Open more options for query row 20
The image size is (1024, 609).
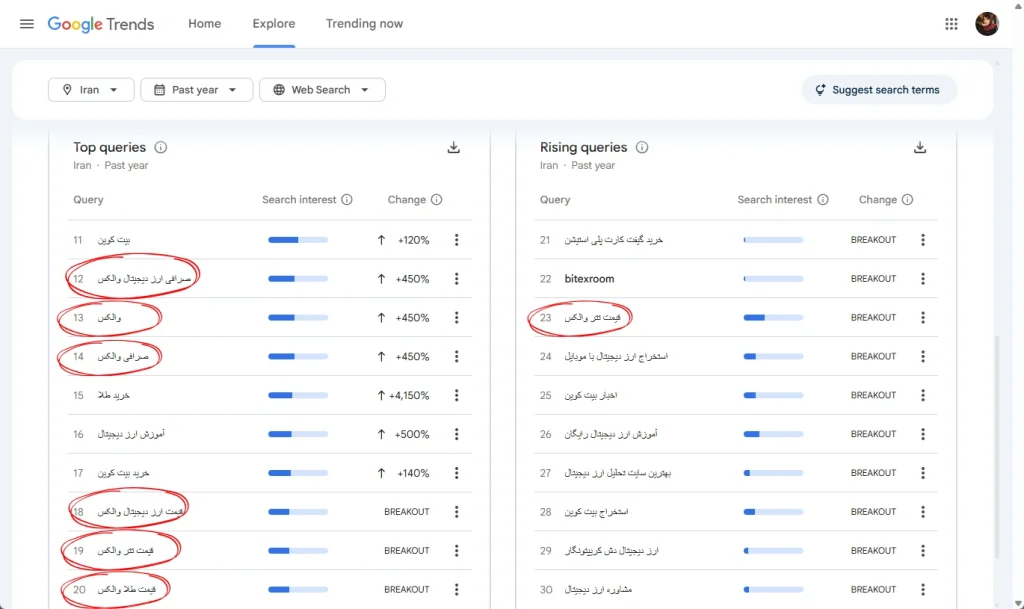(x=456, y=589)
